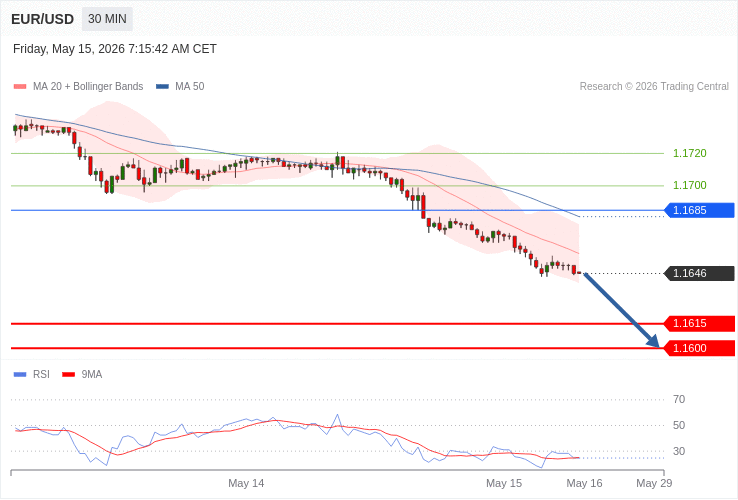Click the pink MA 20 legend swatch

(20, 87)
